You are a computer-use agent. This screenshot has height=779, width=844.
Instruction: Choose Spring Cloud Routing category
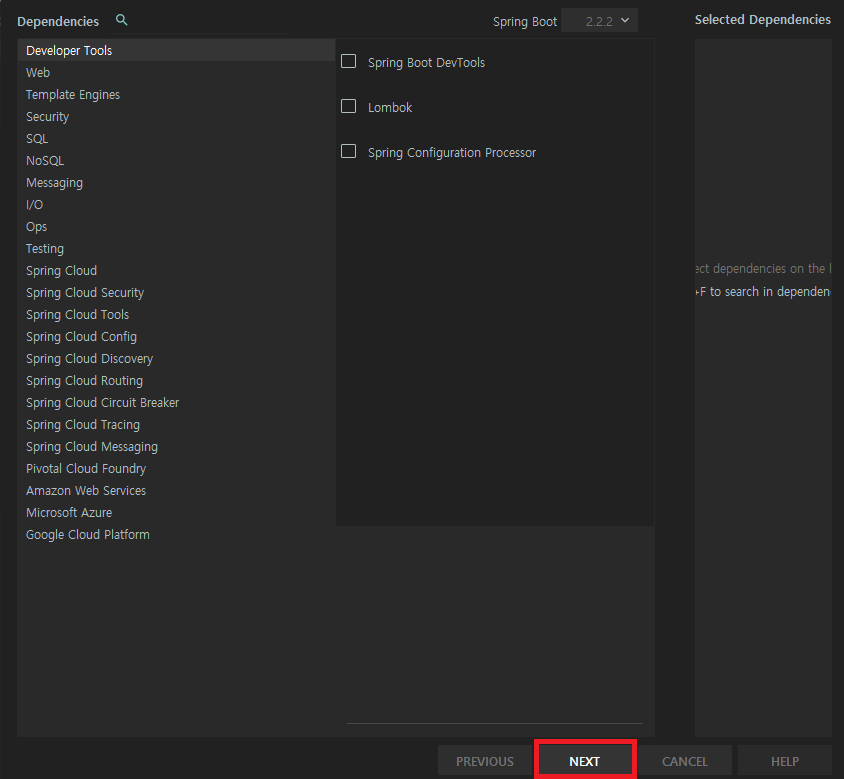click(177, 381)
